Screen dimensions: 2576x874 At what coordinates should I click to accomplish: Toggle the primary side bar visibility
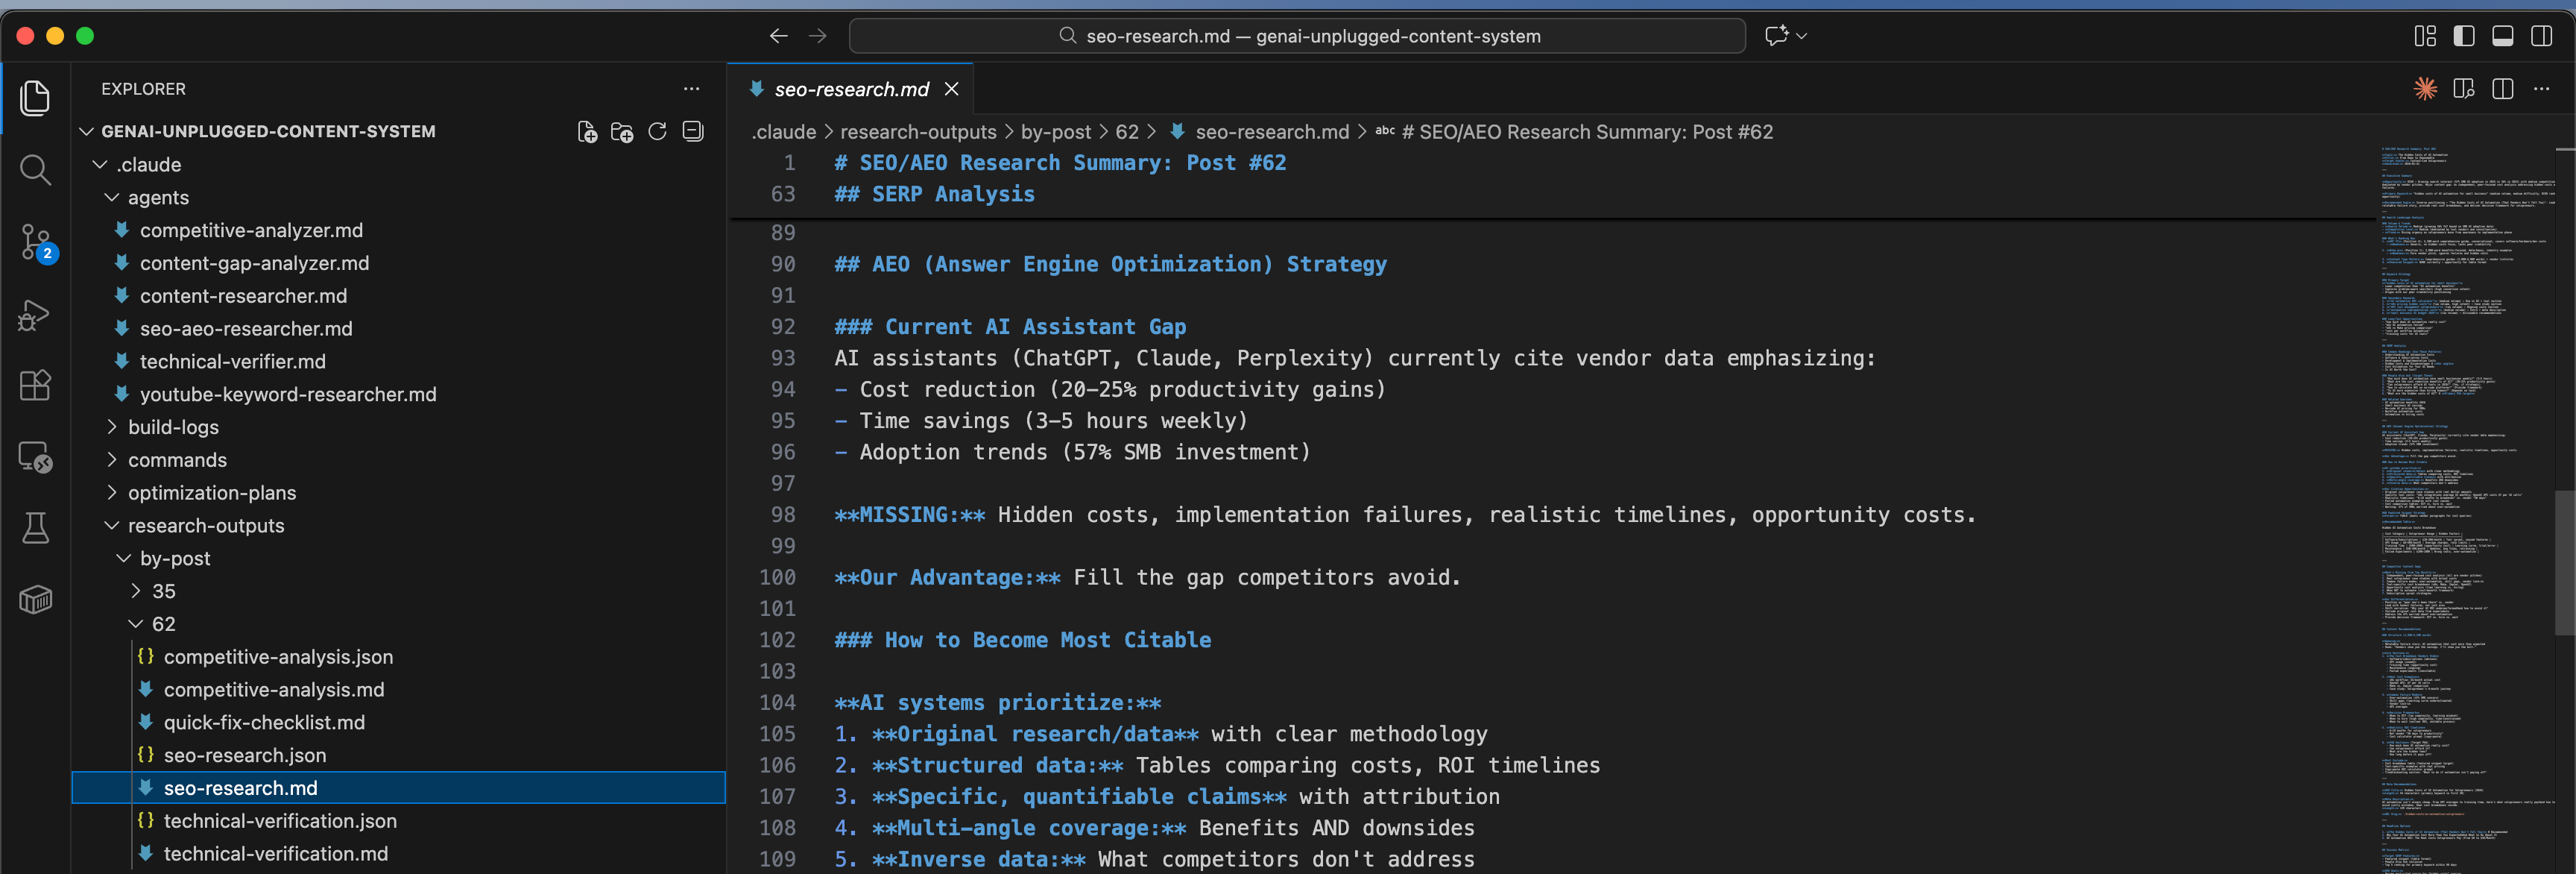tap(2464, 36)
